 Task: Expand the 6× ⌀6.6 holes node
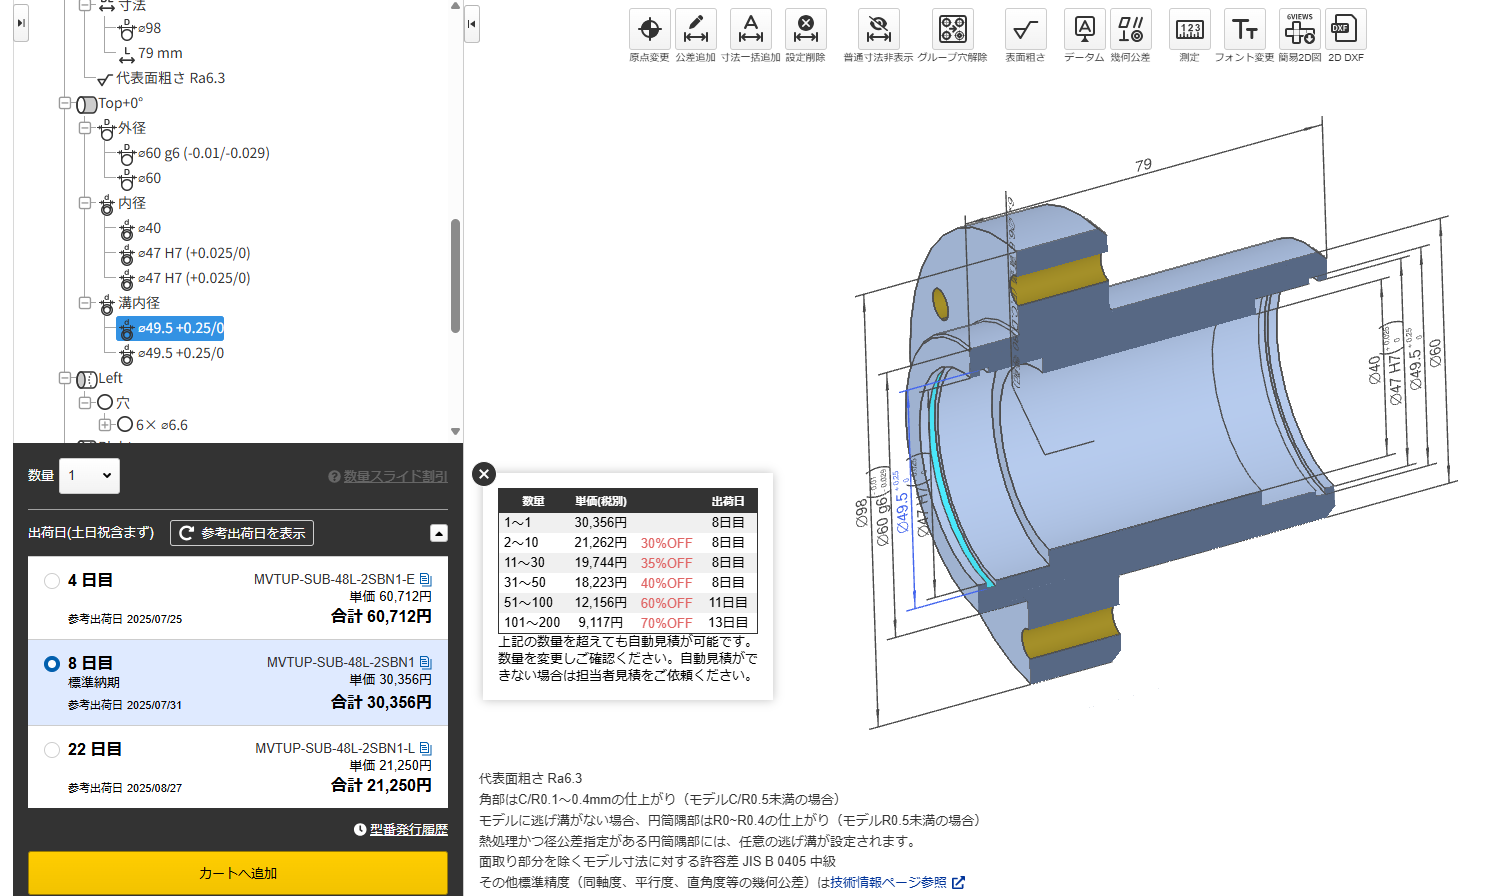click(105, 425)
